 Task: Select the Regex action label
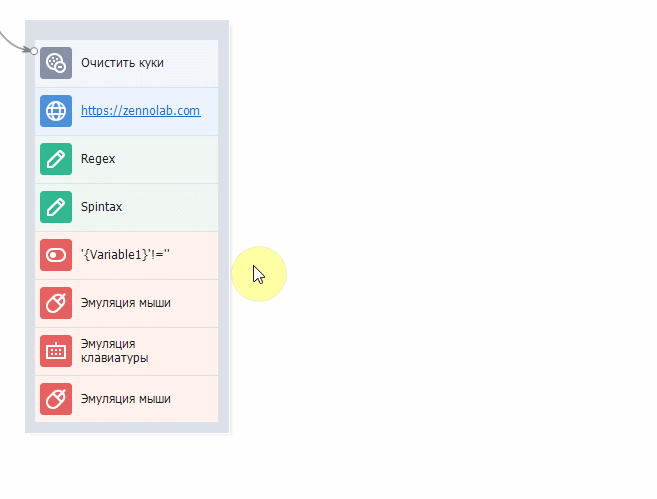[x=98, y=159]
